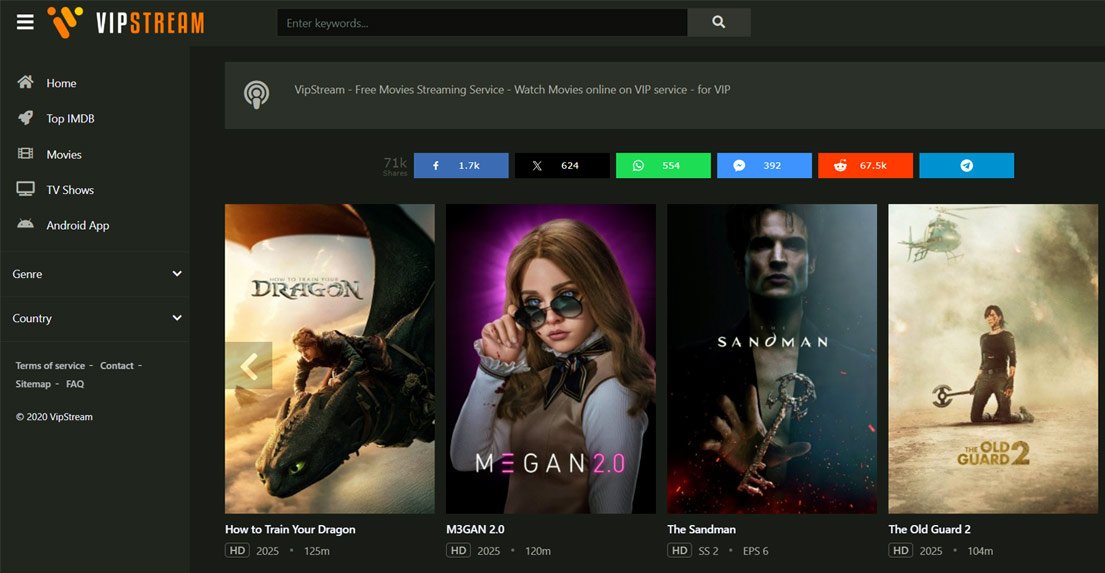The height and width of the screenshot is (573, 1105).
Task: Click the VipStream logo
Action: point(126,23)
